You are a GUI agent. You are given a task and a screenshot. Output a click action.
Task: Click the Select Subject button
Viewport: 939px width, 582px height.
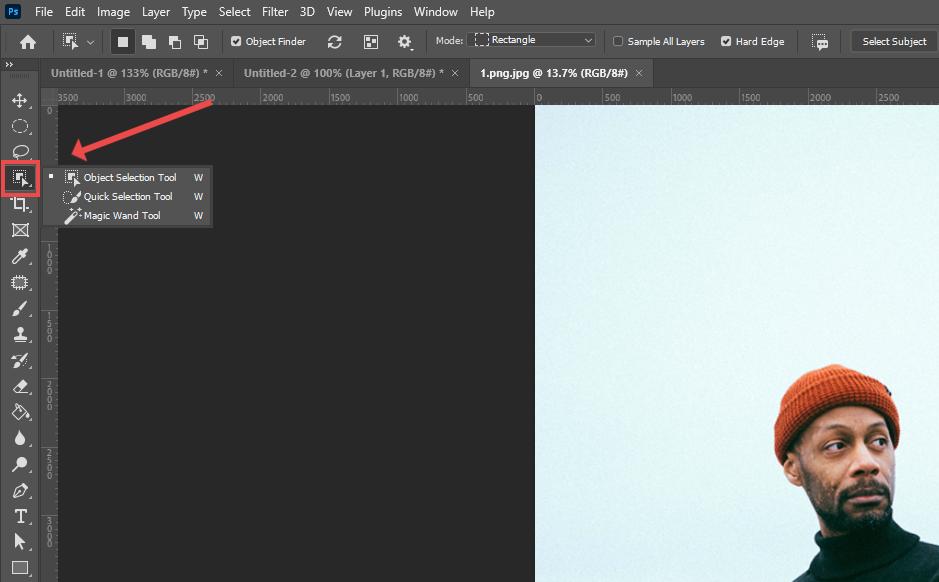pyautogui.click(x=891, y=41)
